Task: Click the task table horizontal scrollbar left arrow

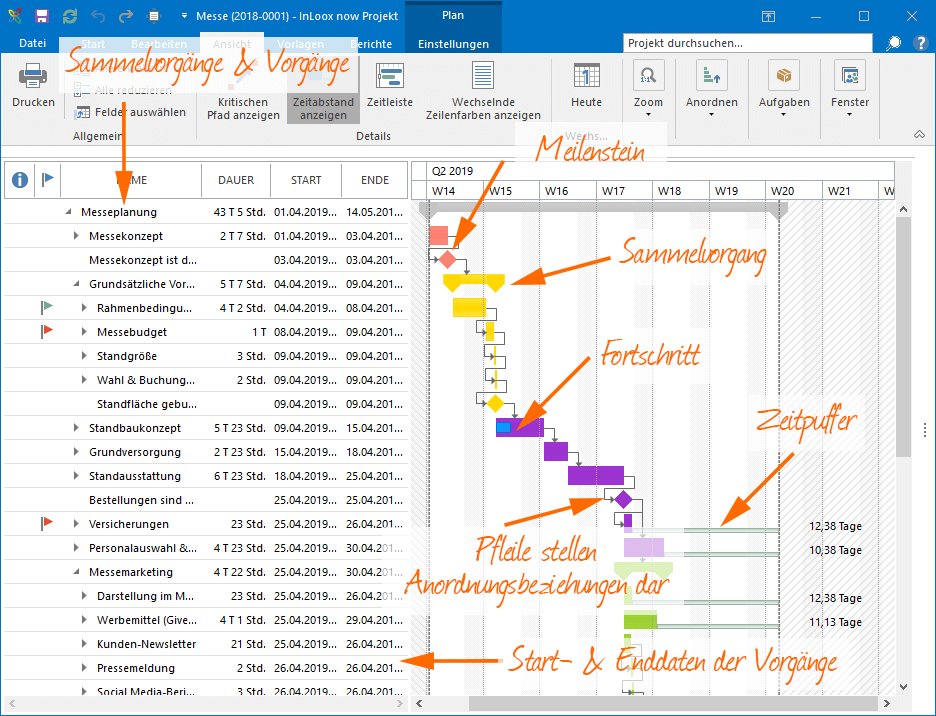Action: pos(12,703)
